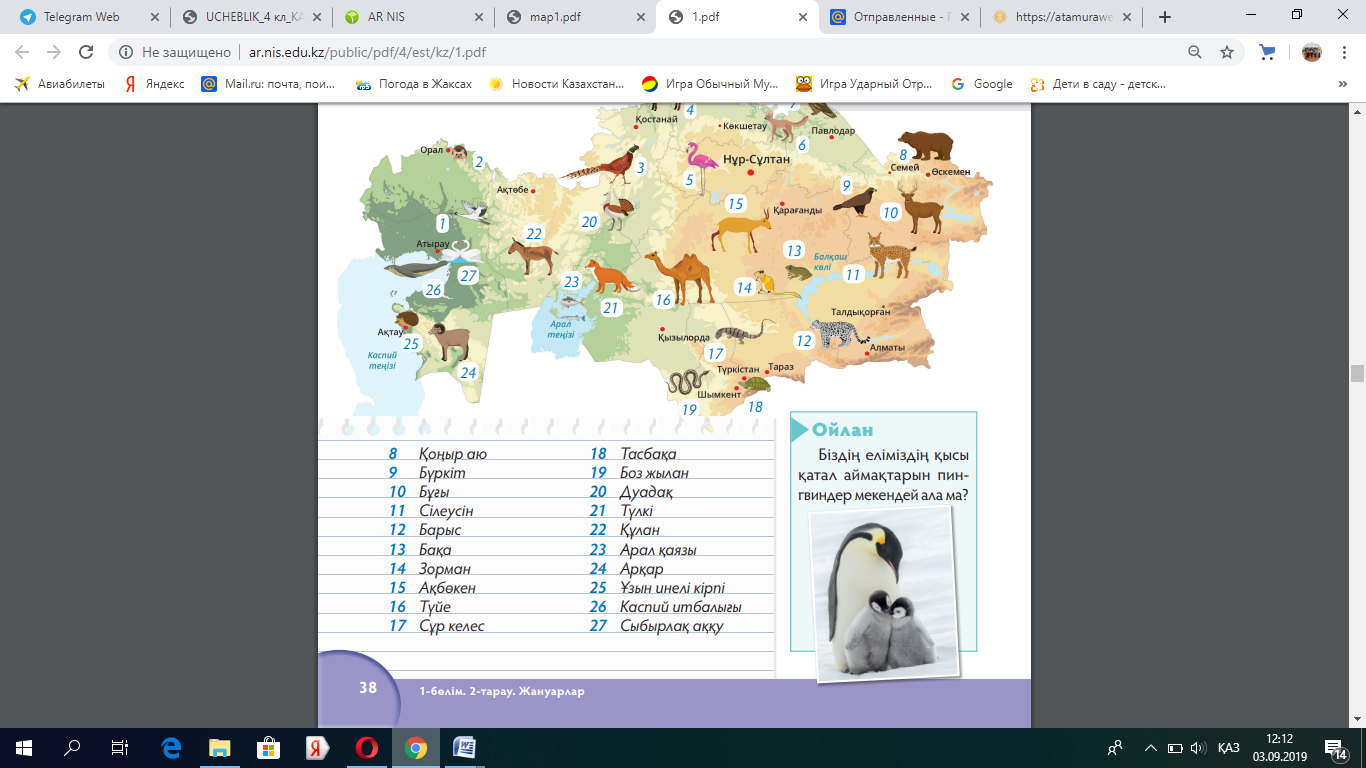Screen dimensions: 1366x768
Task: Click the 'Тасбақа' legend entry
Action: pyautogui.click(x=648, y=454)
